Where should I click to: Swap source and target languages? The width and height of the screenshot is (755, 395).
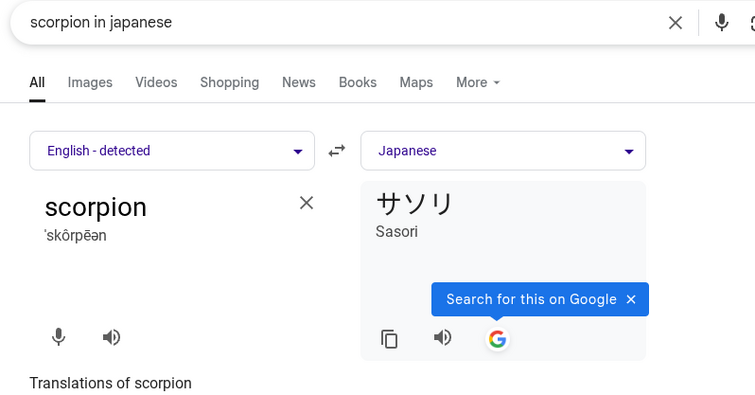pos(337,151)
